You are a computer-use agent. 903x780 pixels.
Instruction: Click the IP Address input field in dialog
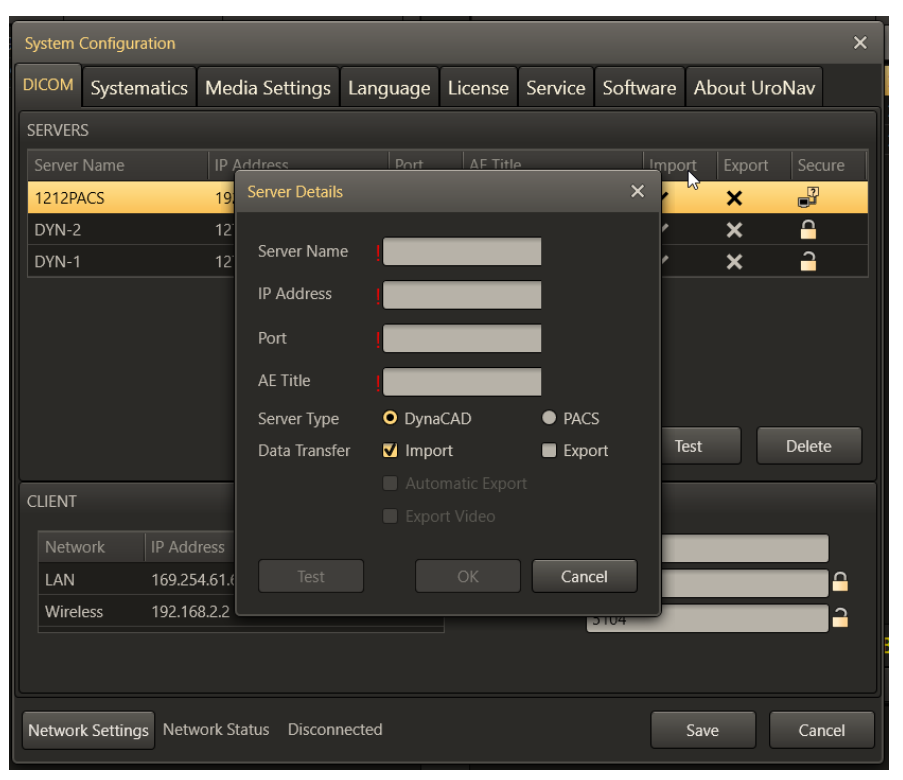pyautogui.click(x=462, y=295)
